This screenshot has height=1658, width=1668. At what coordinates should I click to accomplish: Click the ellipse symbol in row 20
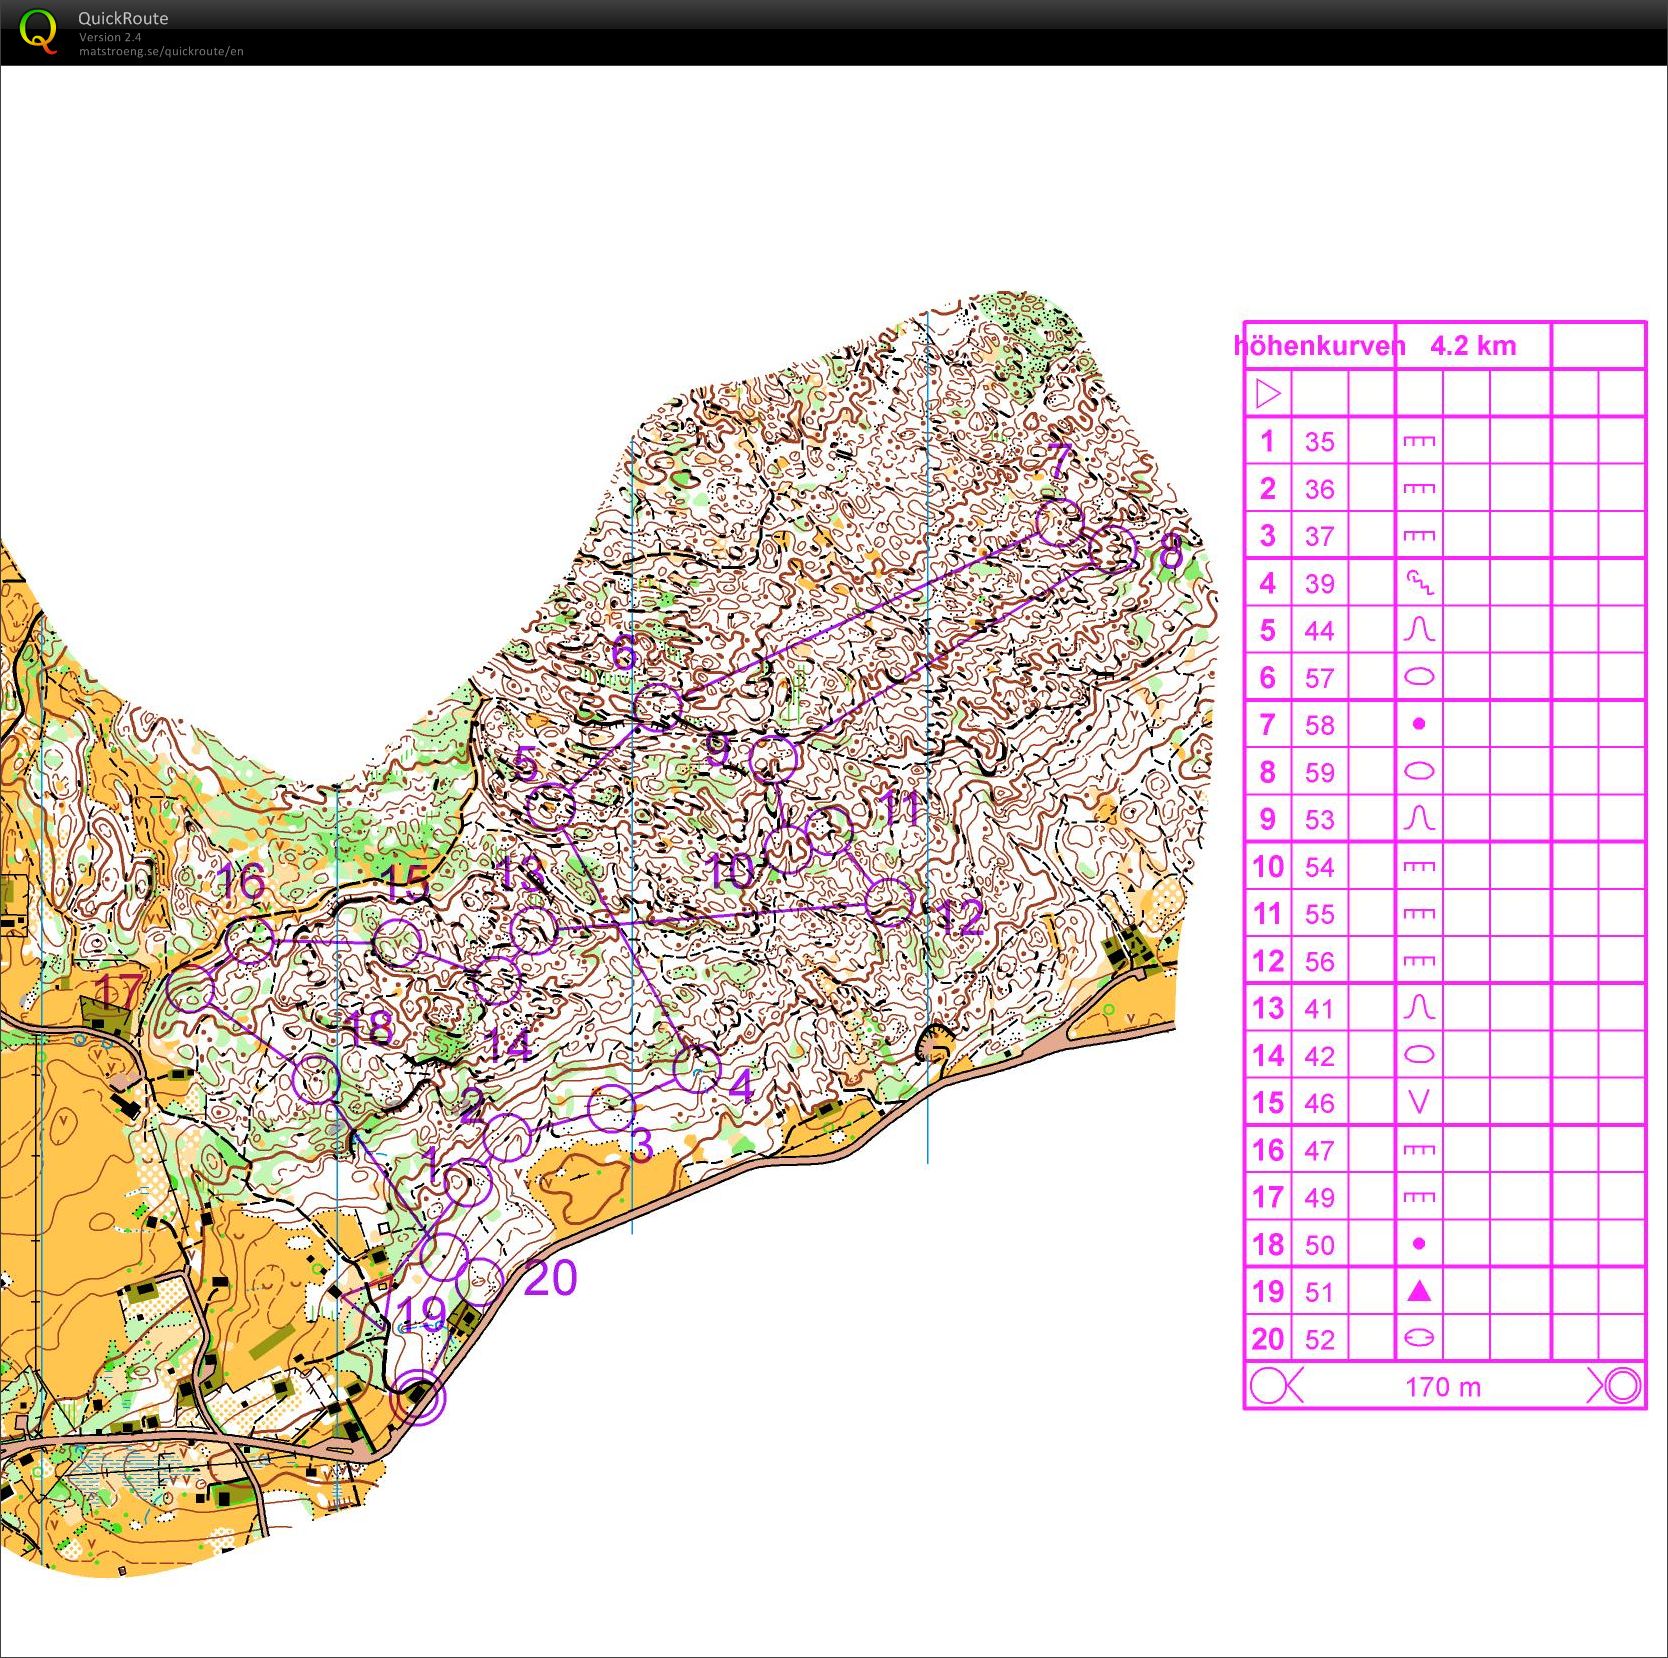click(1419, 1339)
